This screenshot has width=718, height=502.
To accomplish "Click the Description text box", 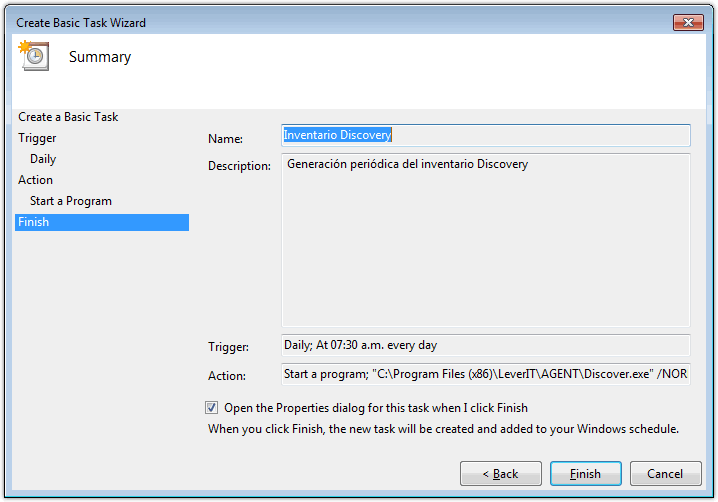I will tap(485, 240).
